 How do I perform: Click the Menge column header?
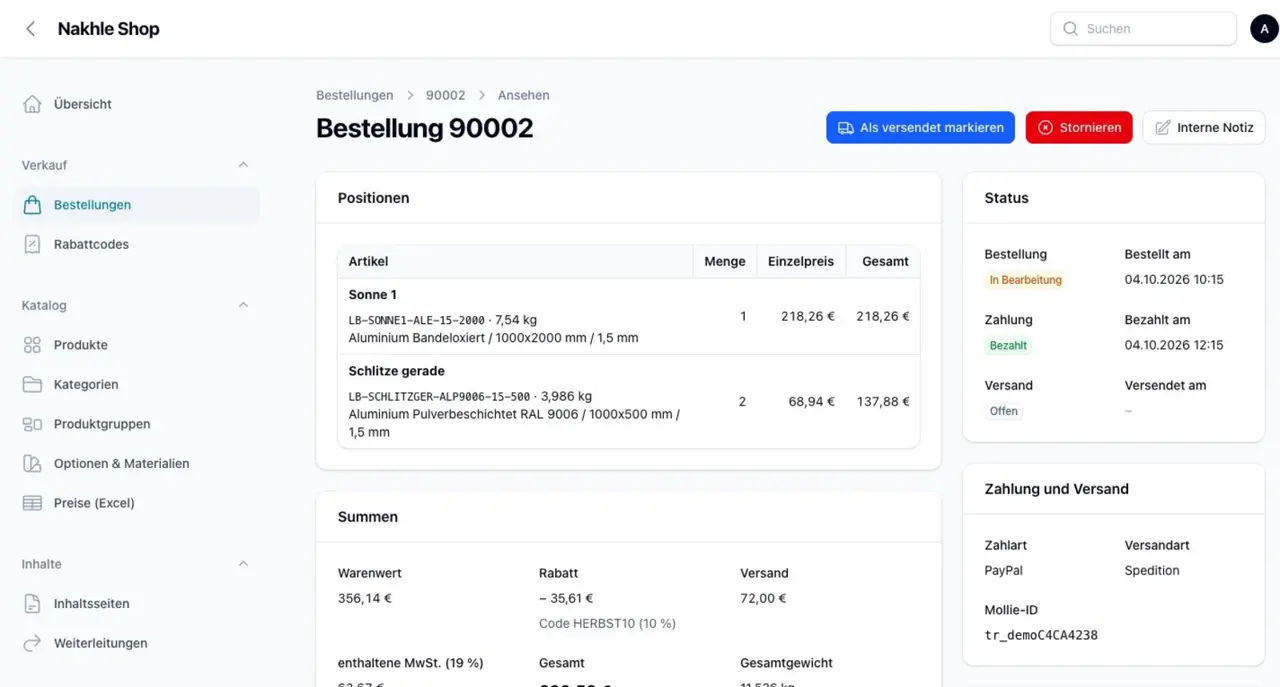click(725, 261)
